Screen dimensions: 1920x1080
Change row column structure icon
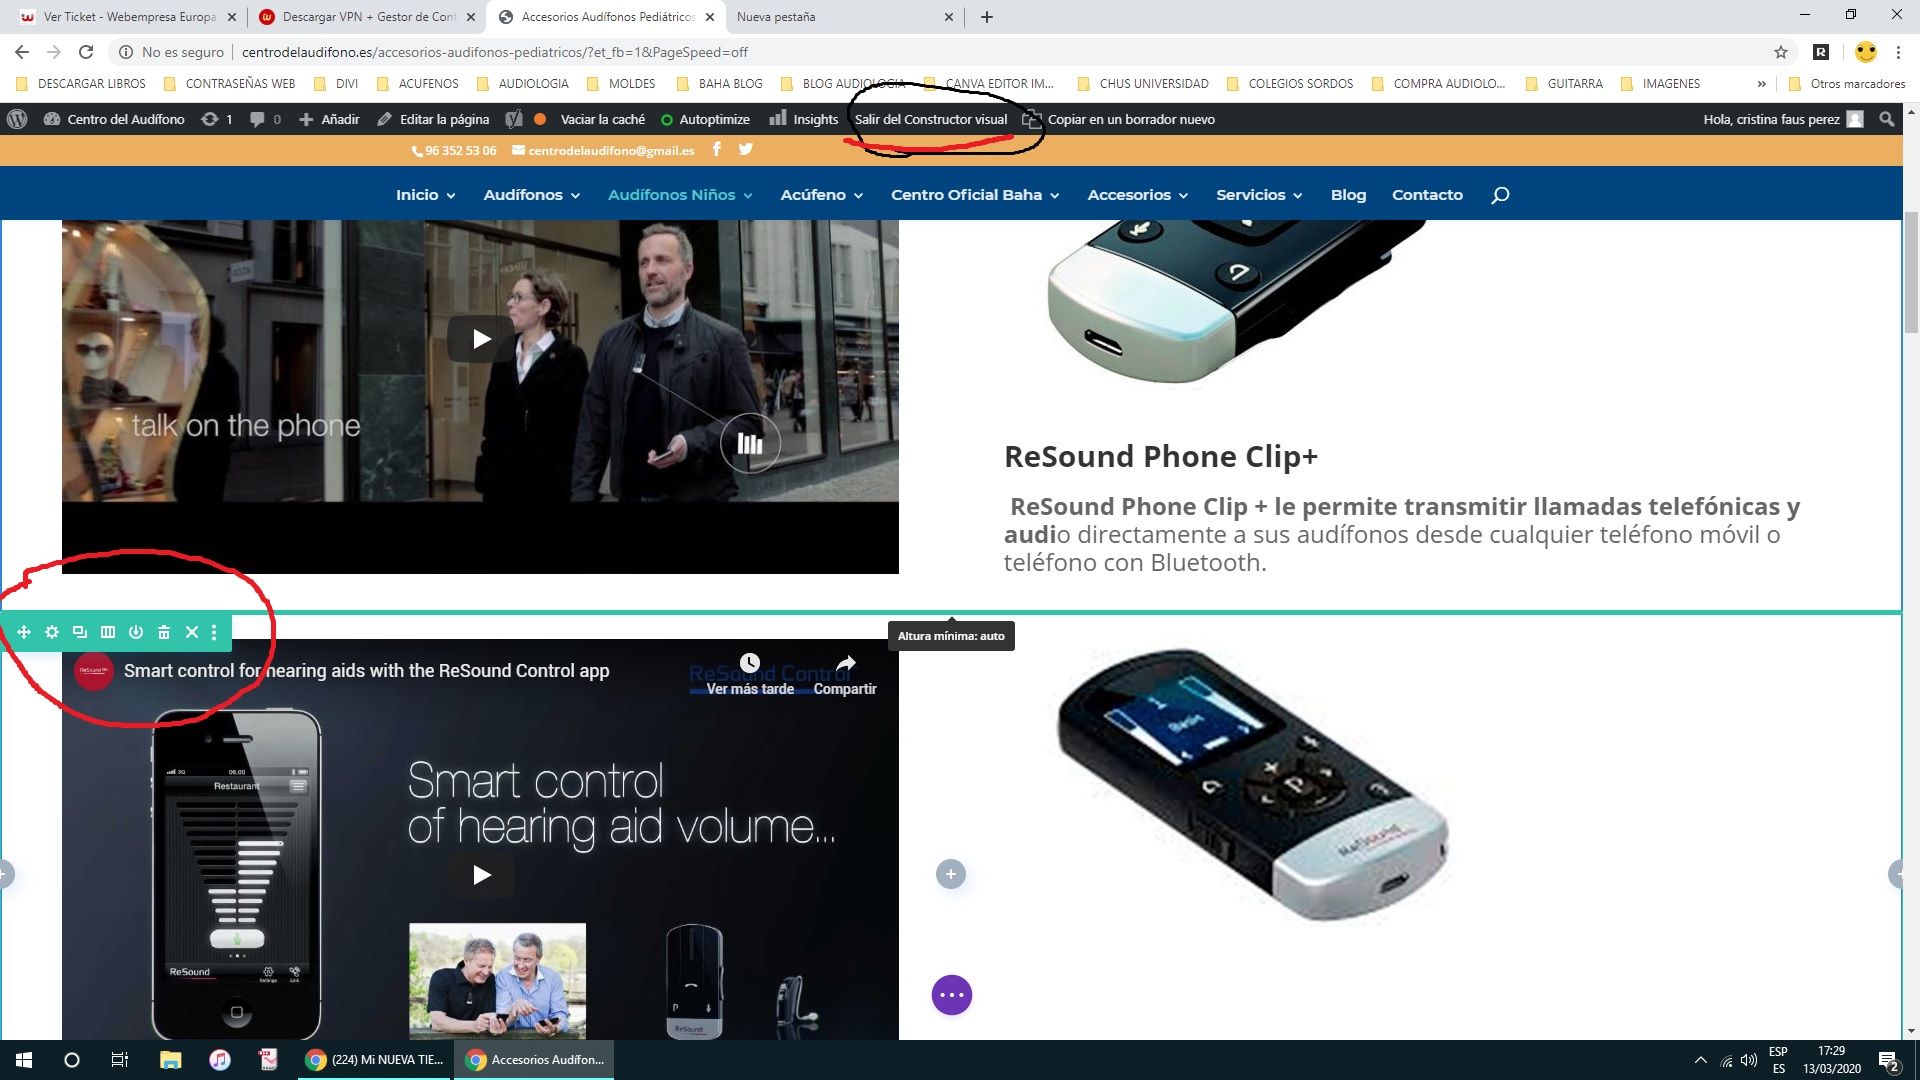click(108, 632)
